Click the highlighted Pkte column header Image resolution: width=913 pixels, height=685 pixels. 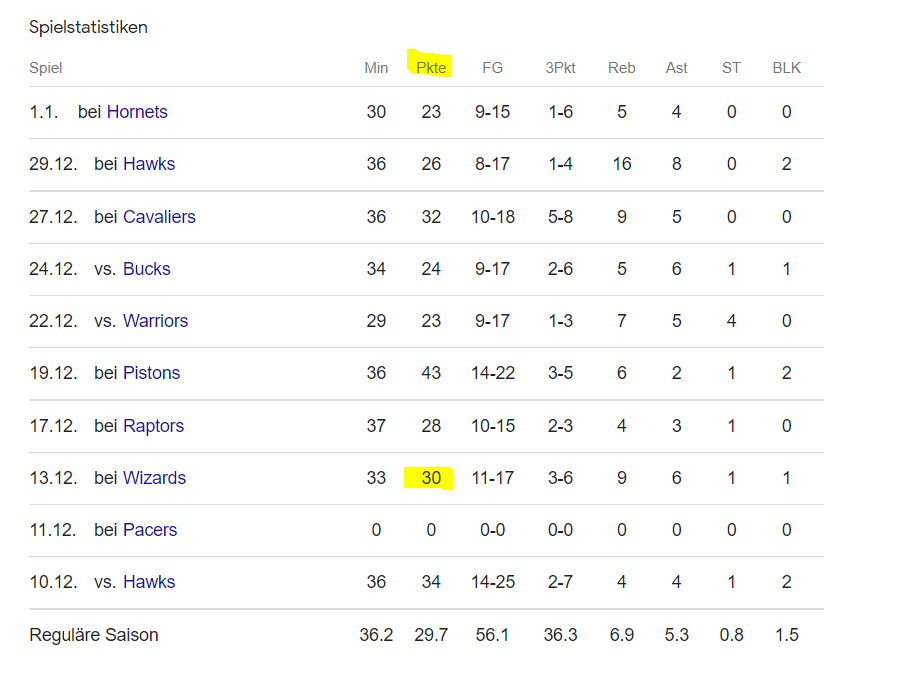pyautogui.click(x=431, y=68)
